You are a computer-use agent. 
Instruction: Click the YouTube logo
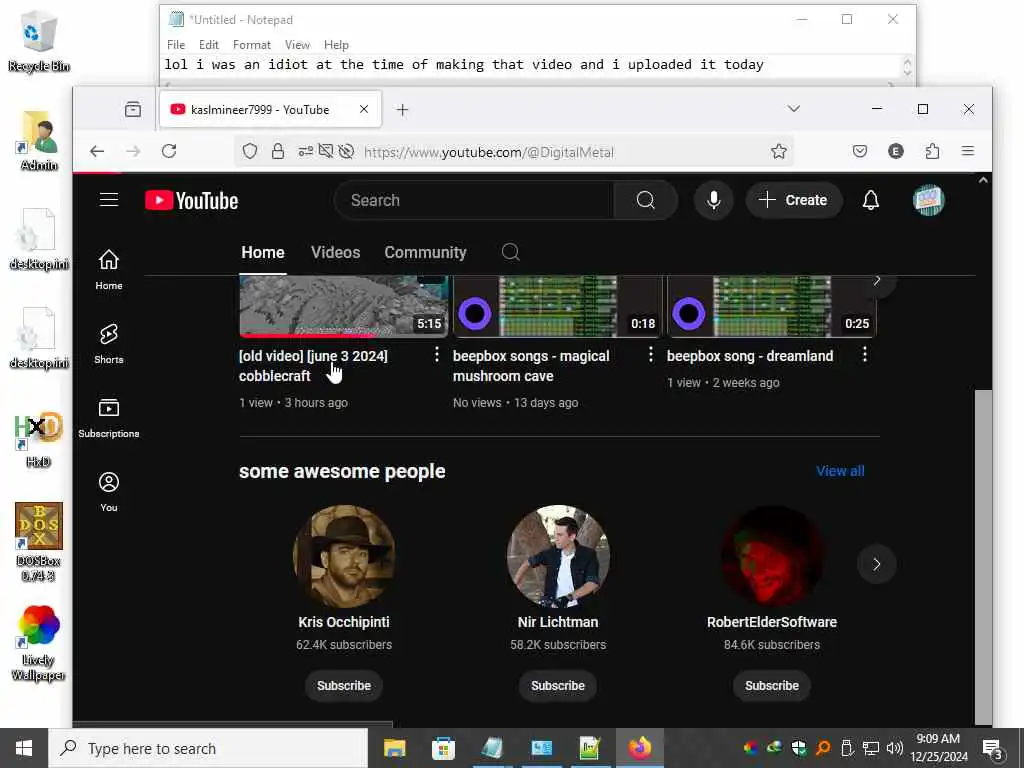pos(191,200)
